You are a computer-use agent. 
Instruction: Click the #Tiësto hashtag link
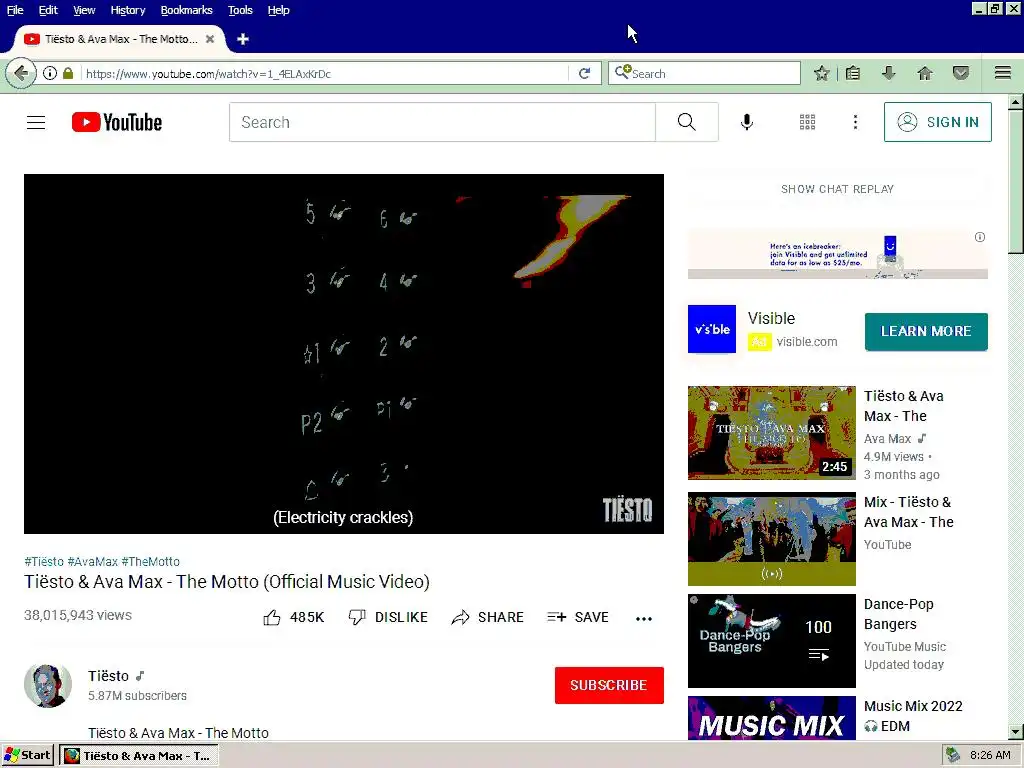click(x=44, y=562)
